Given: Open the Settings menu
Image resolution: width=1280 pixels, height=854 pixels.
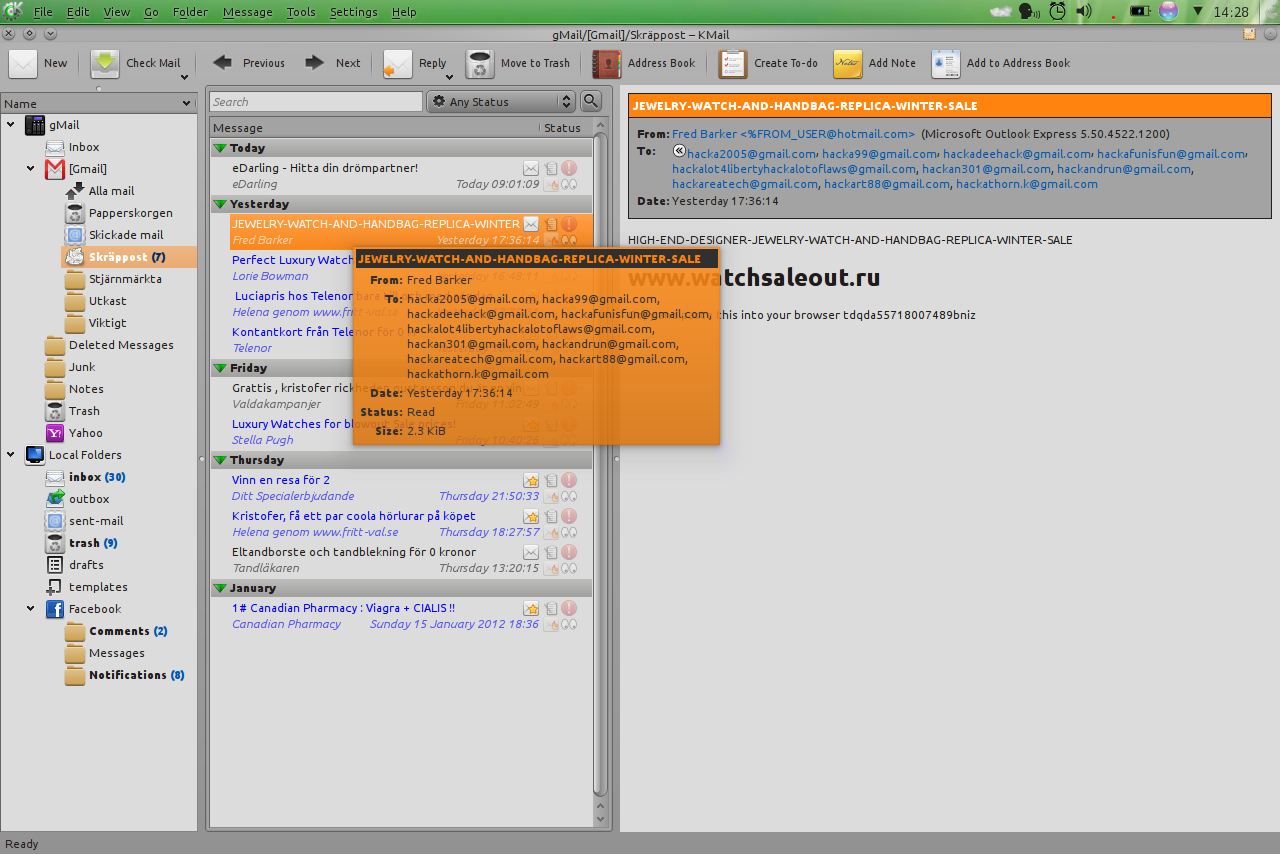Looking at the screenshot, I should point(353,12).
